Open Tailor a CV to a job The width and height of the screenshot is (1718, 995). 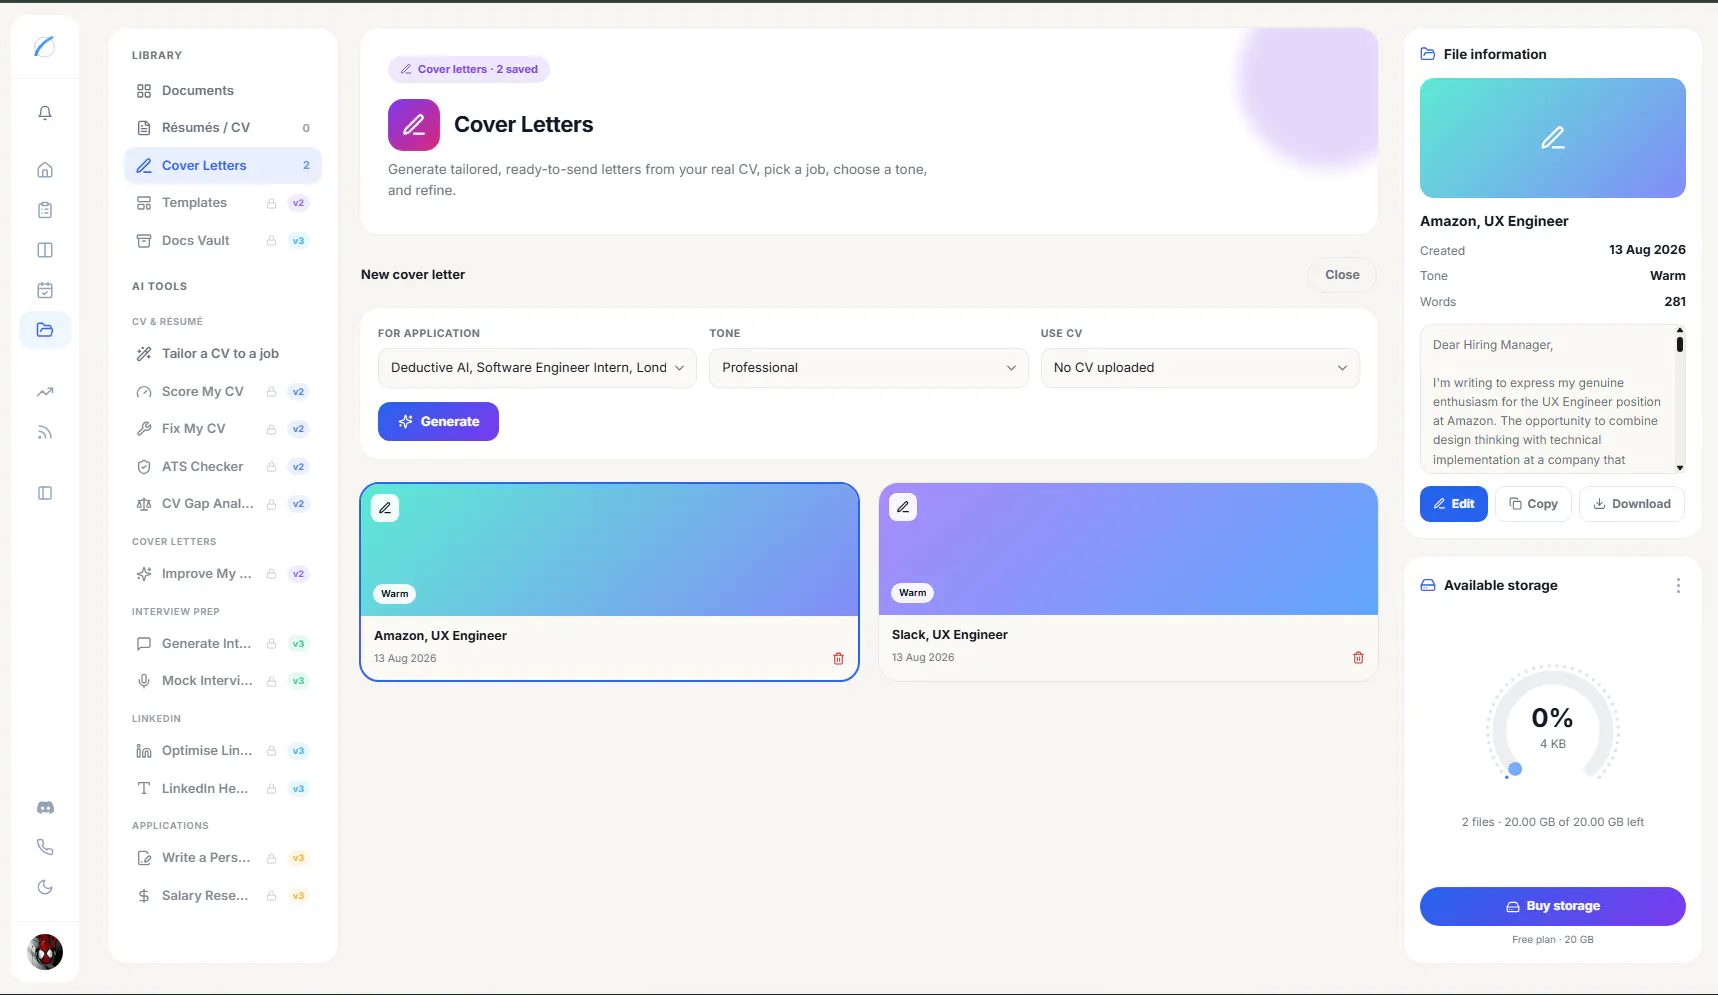point(223,354)
